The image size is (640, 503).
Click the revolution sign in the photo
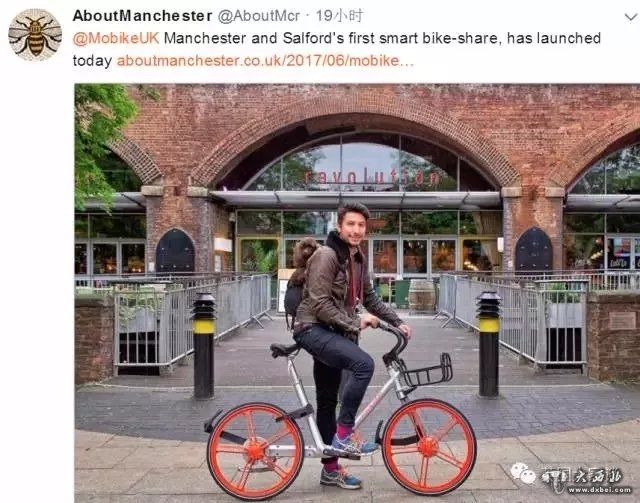[371, 177]
